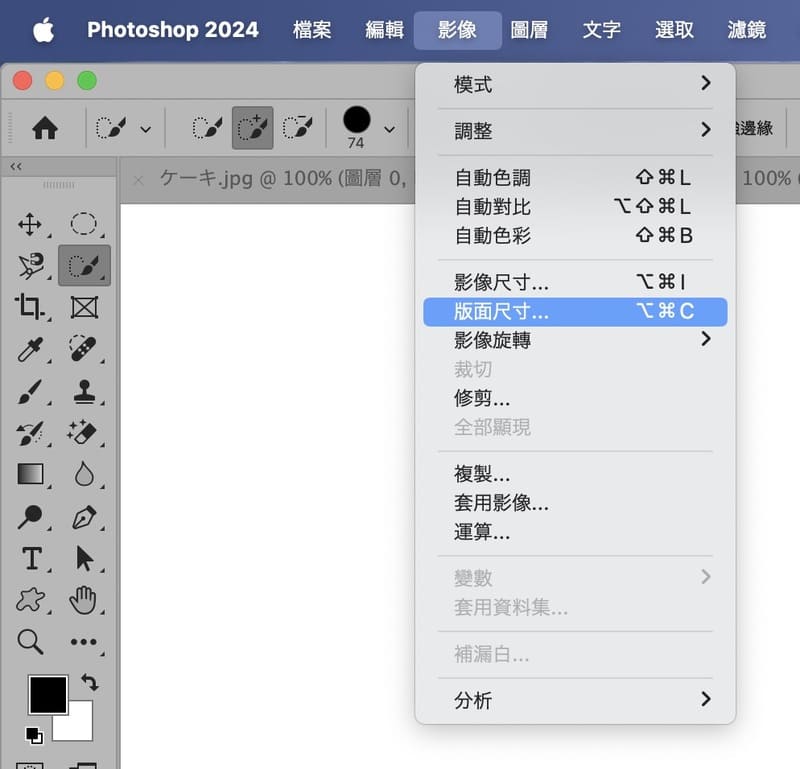Open the 文字 menu
Screen dimensions: 800x769
pyautogui.click(x=602, y=30)
